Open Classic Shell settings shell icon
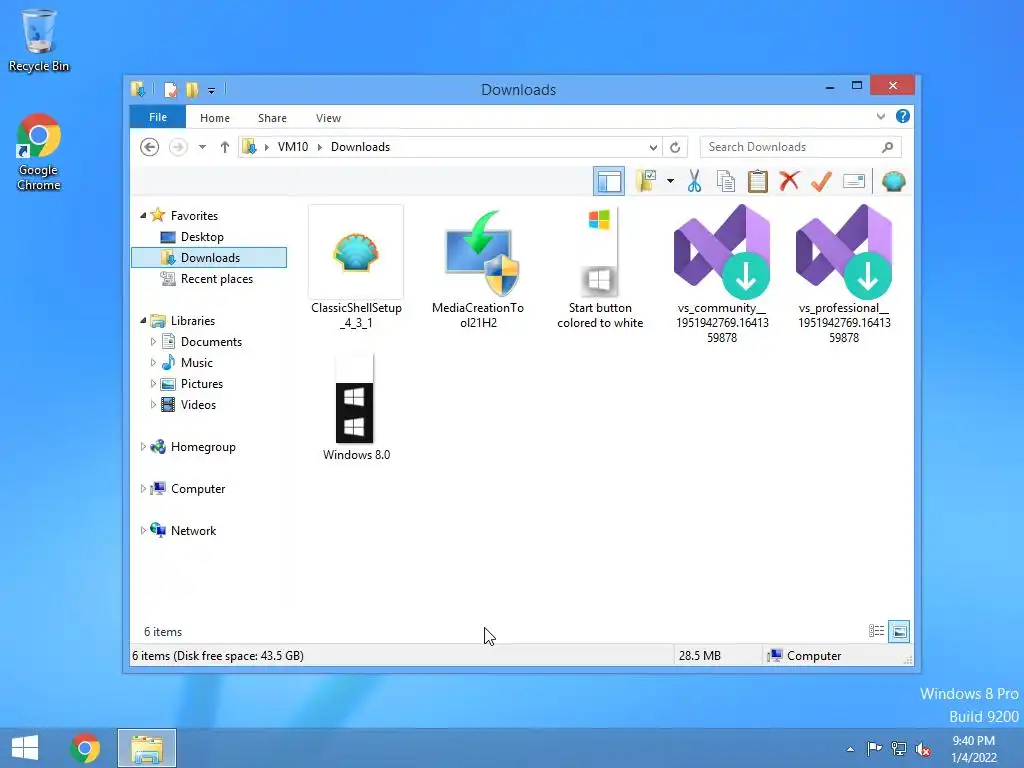1024x768 pixels. 893,181
